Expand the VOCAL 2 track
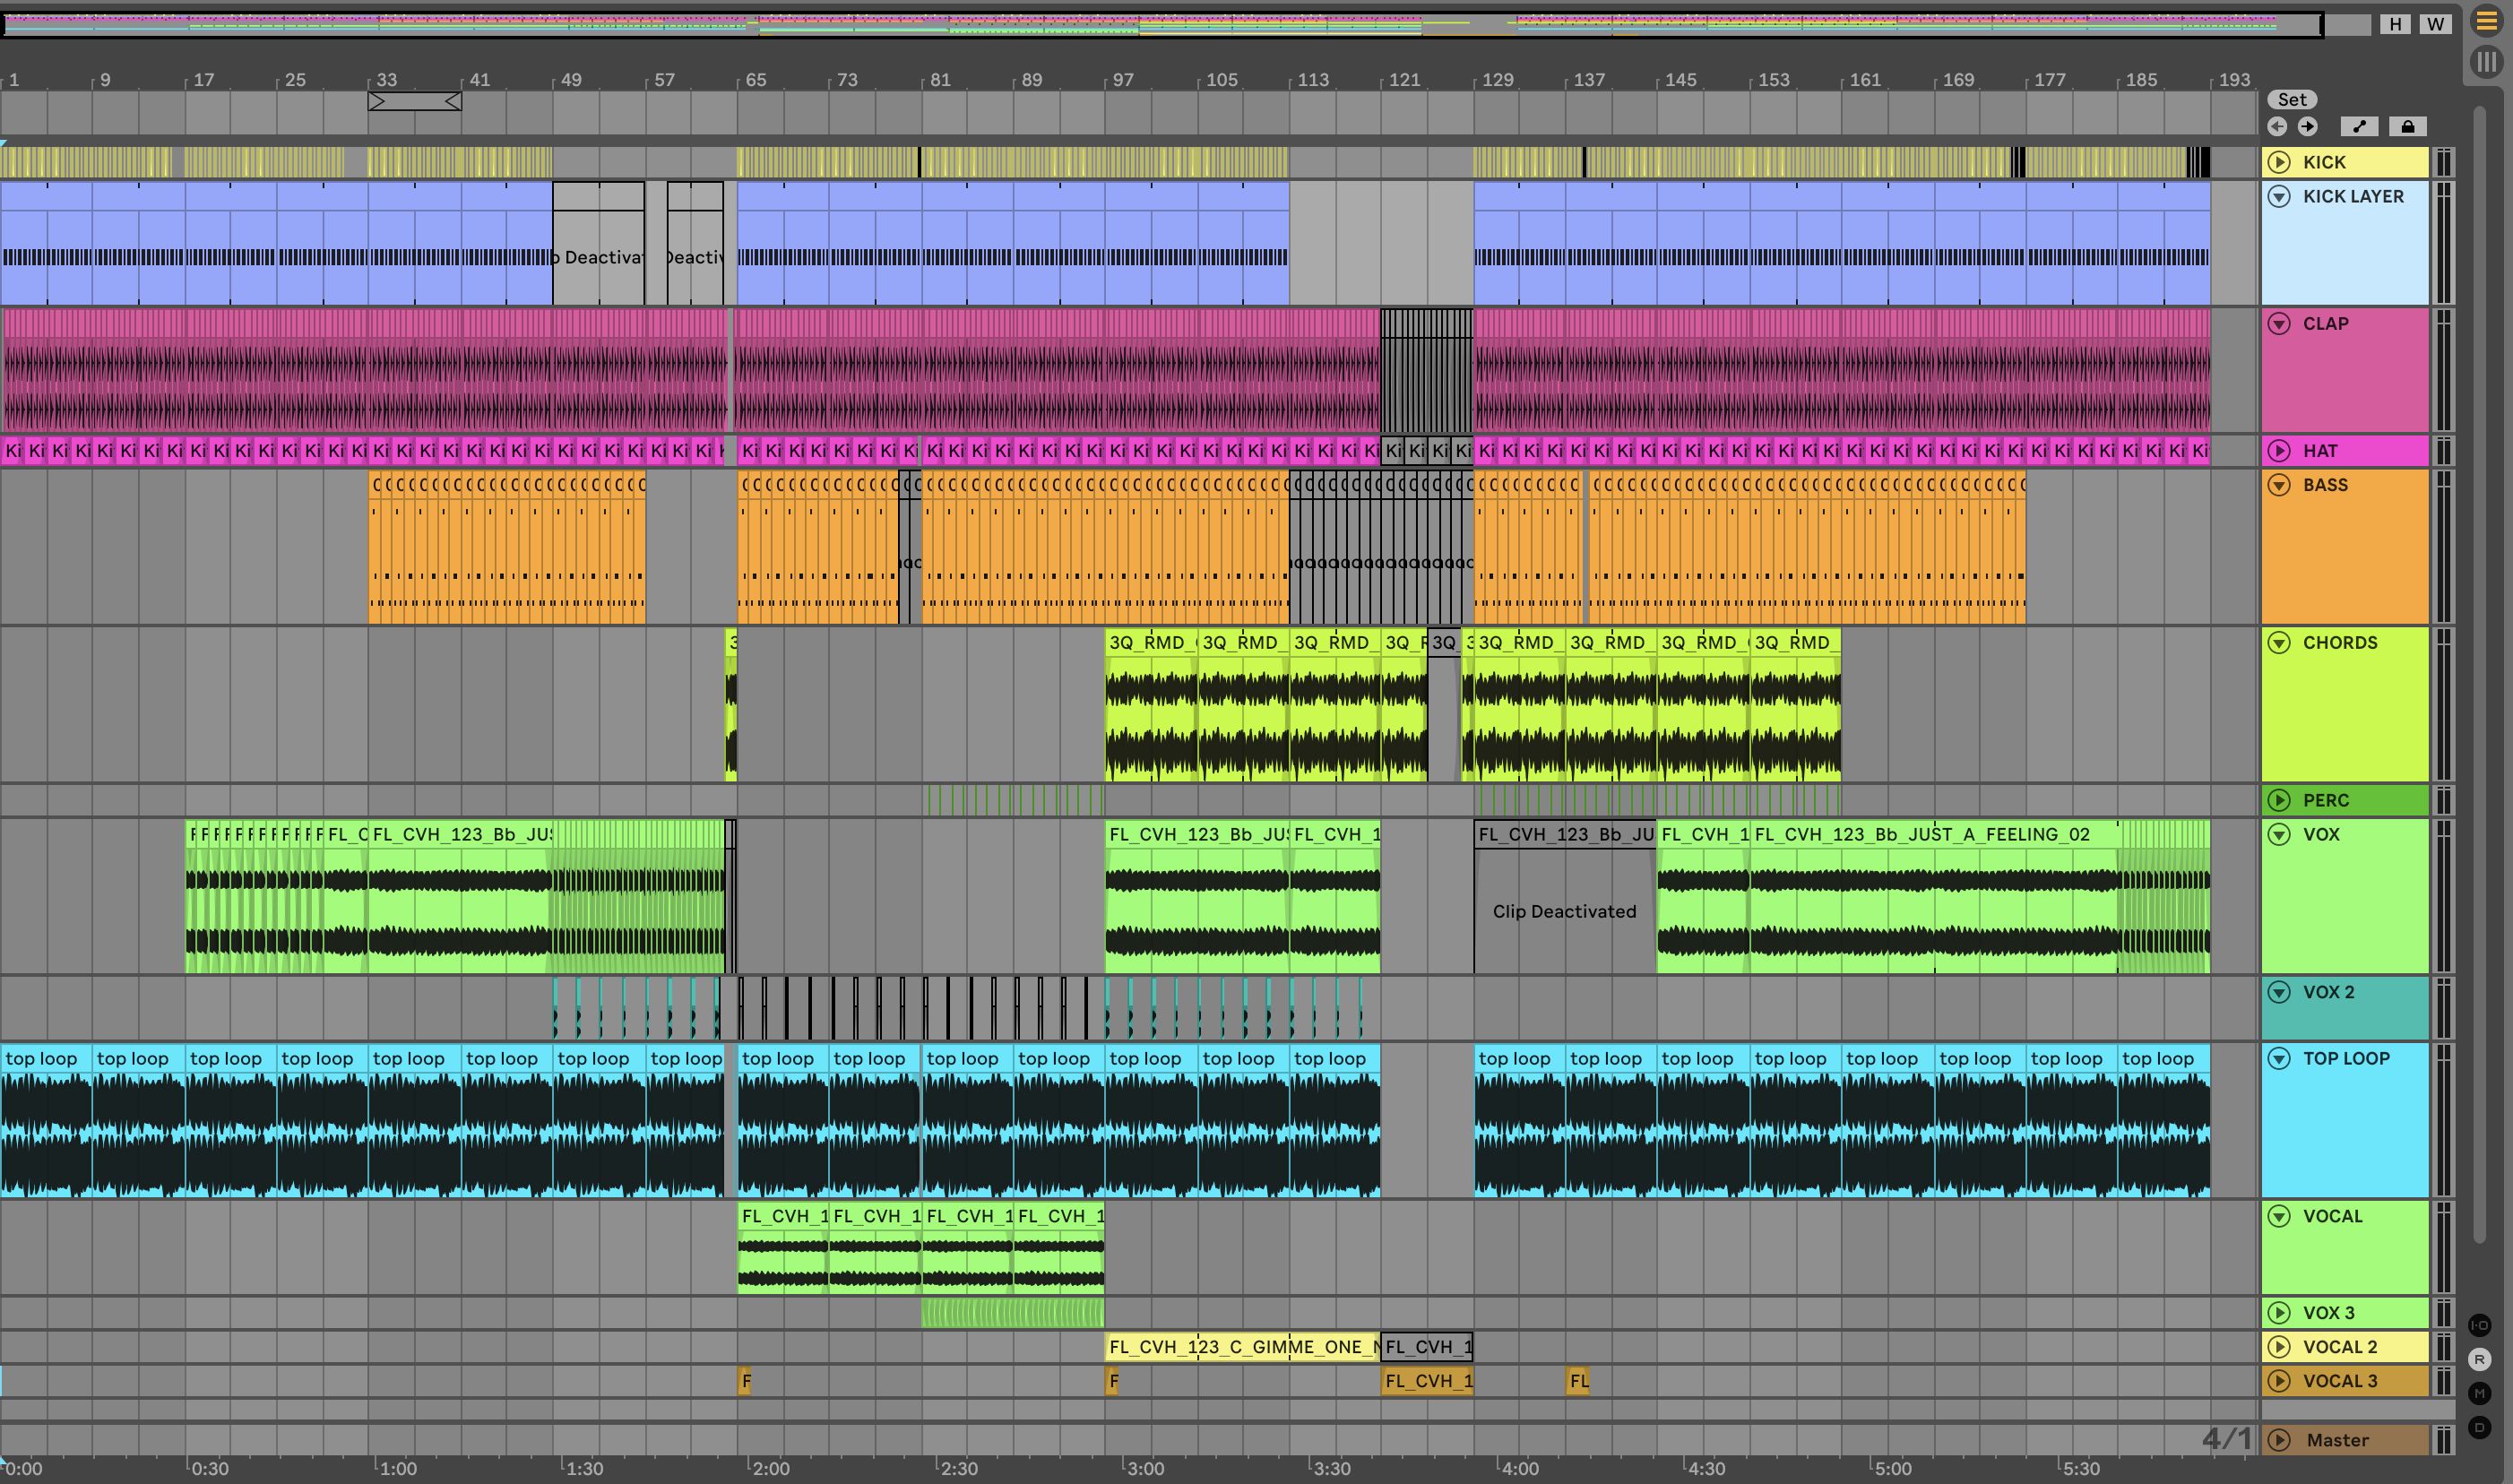Viewport: 2513px width, 1484px height. tap(2279, 1346)
